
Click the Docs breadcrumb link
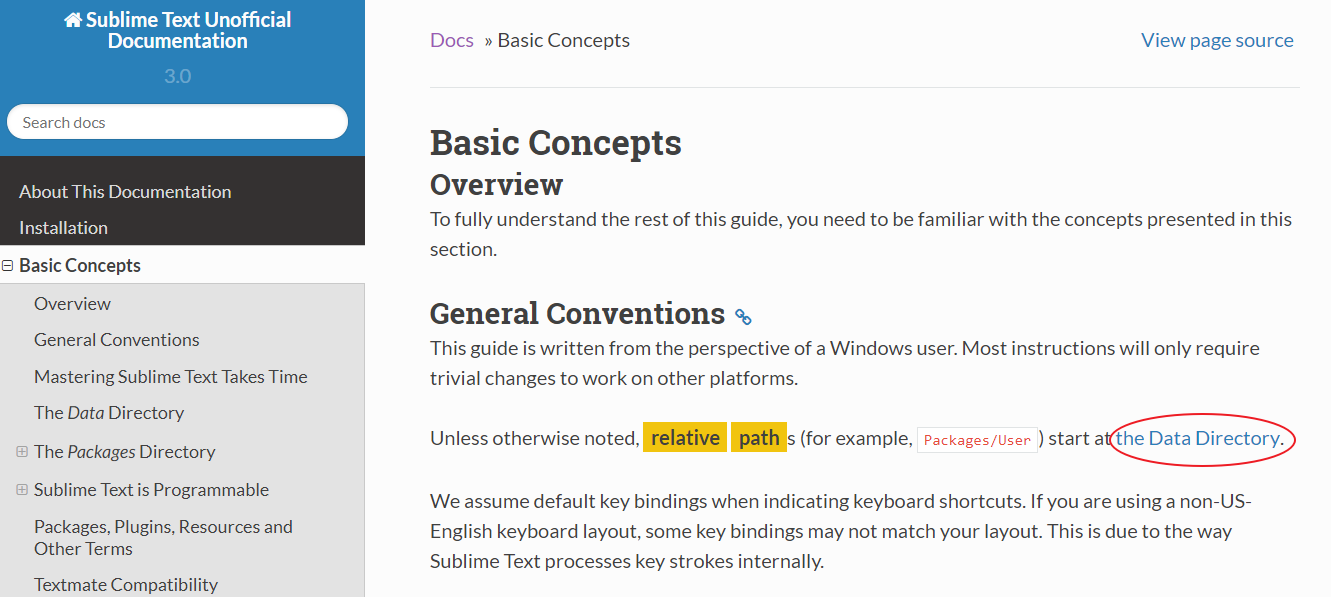452,41
